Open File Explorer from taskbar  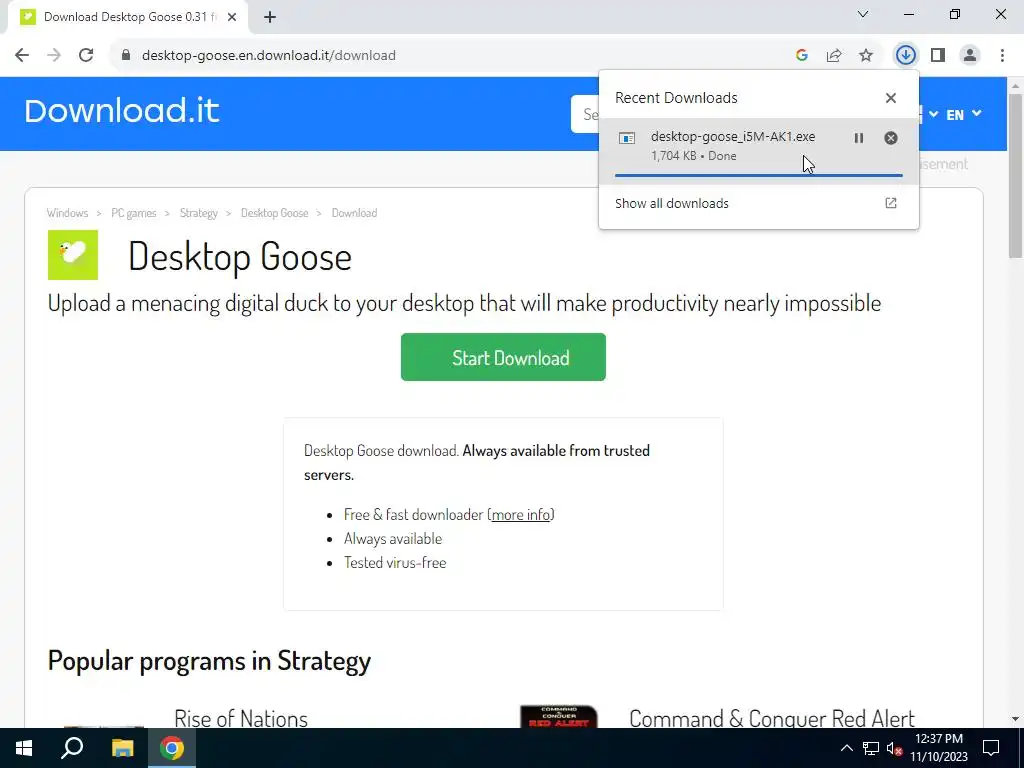click(x=122, y=748)
